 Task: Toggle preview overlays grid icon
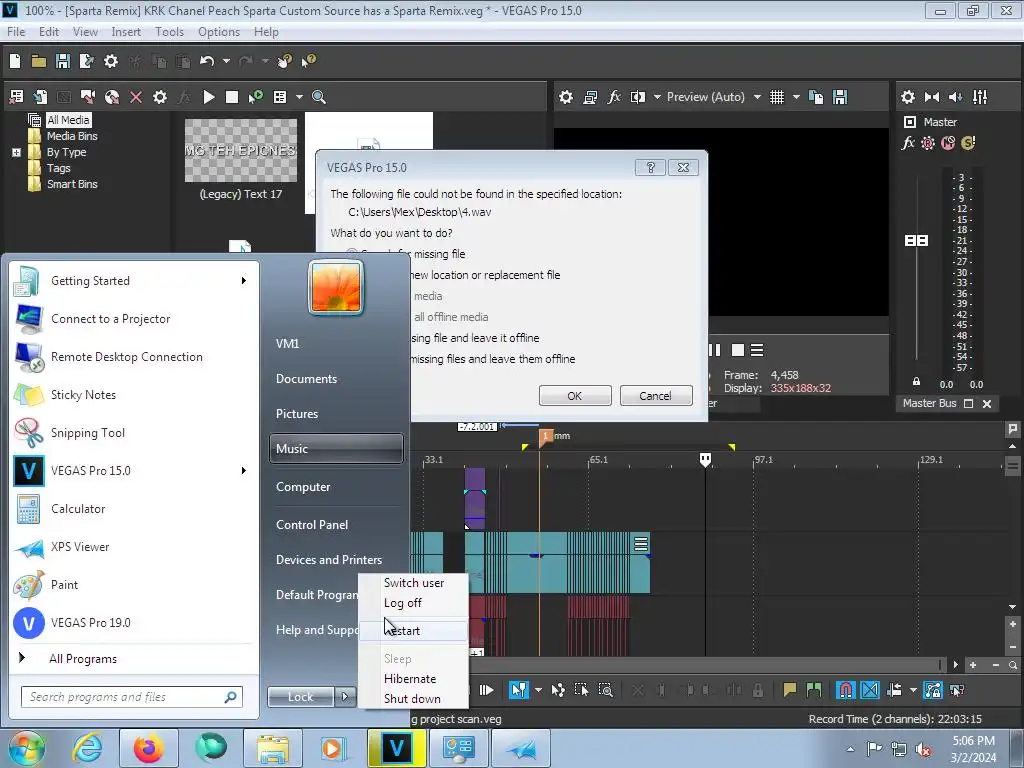[x=776, y=97]
